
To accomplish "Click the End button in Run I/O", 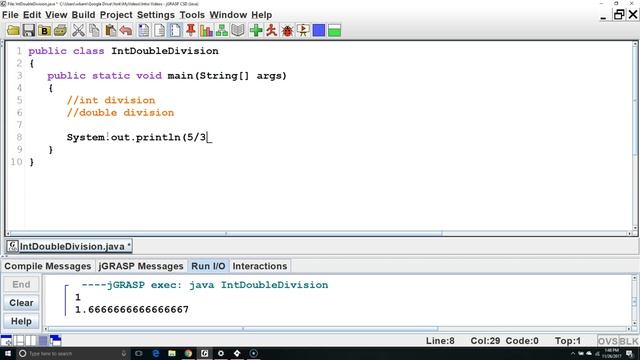I will [x=21, y=284].
